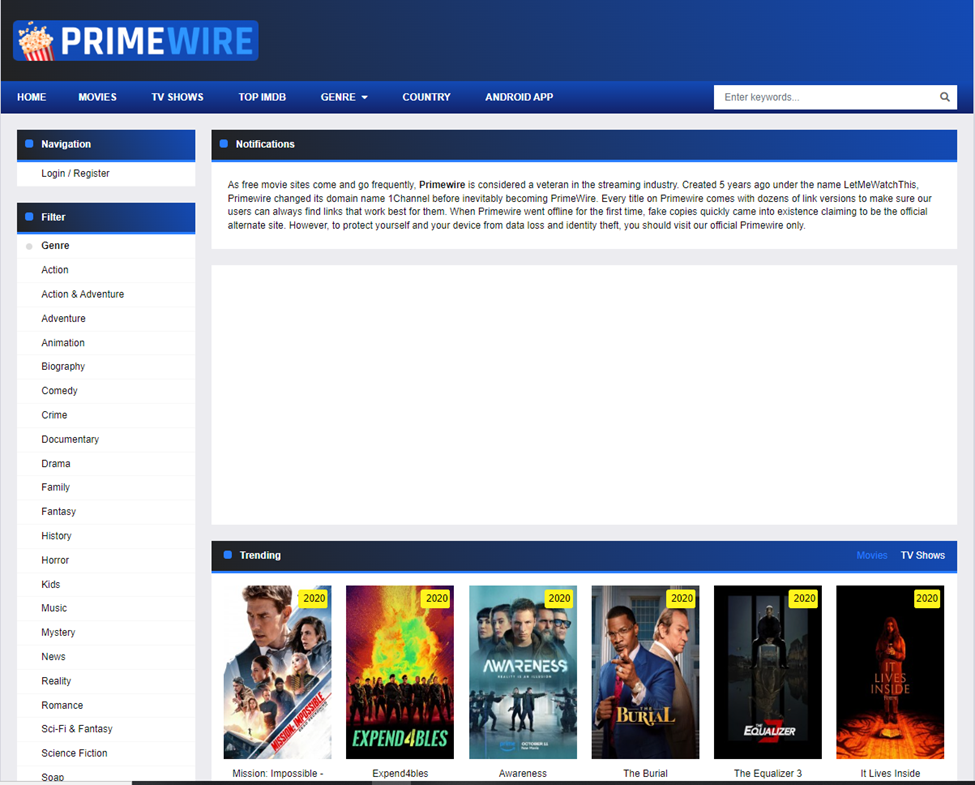
Task: Open the Genre dropdown menu
Action: pos(344,97)
